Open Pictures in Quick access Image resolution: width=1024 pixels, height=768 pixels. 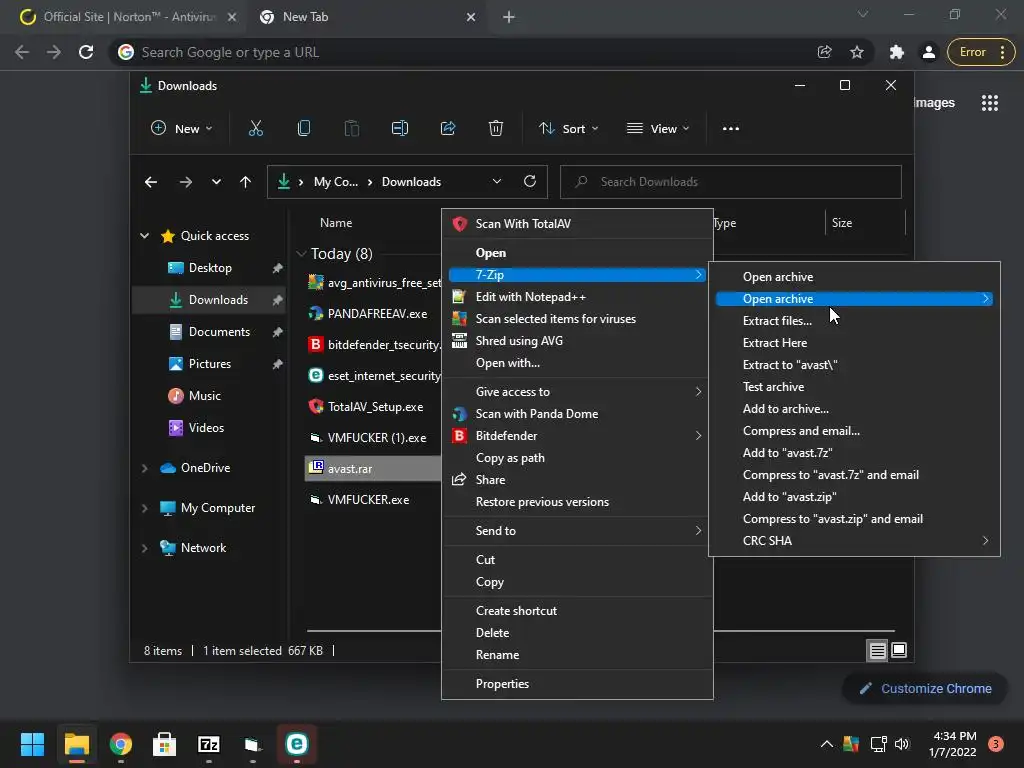point(210,364)
